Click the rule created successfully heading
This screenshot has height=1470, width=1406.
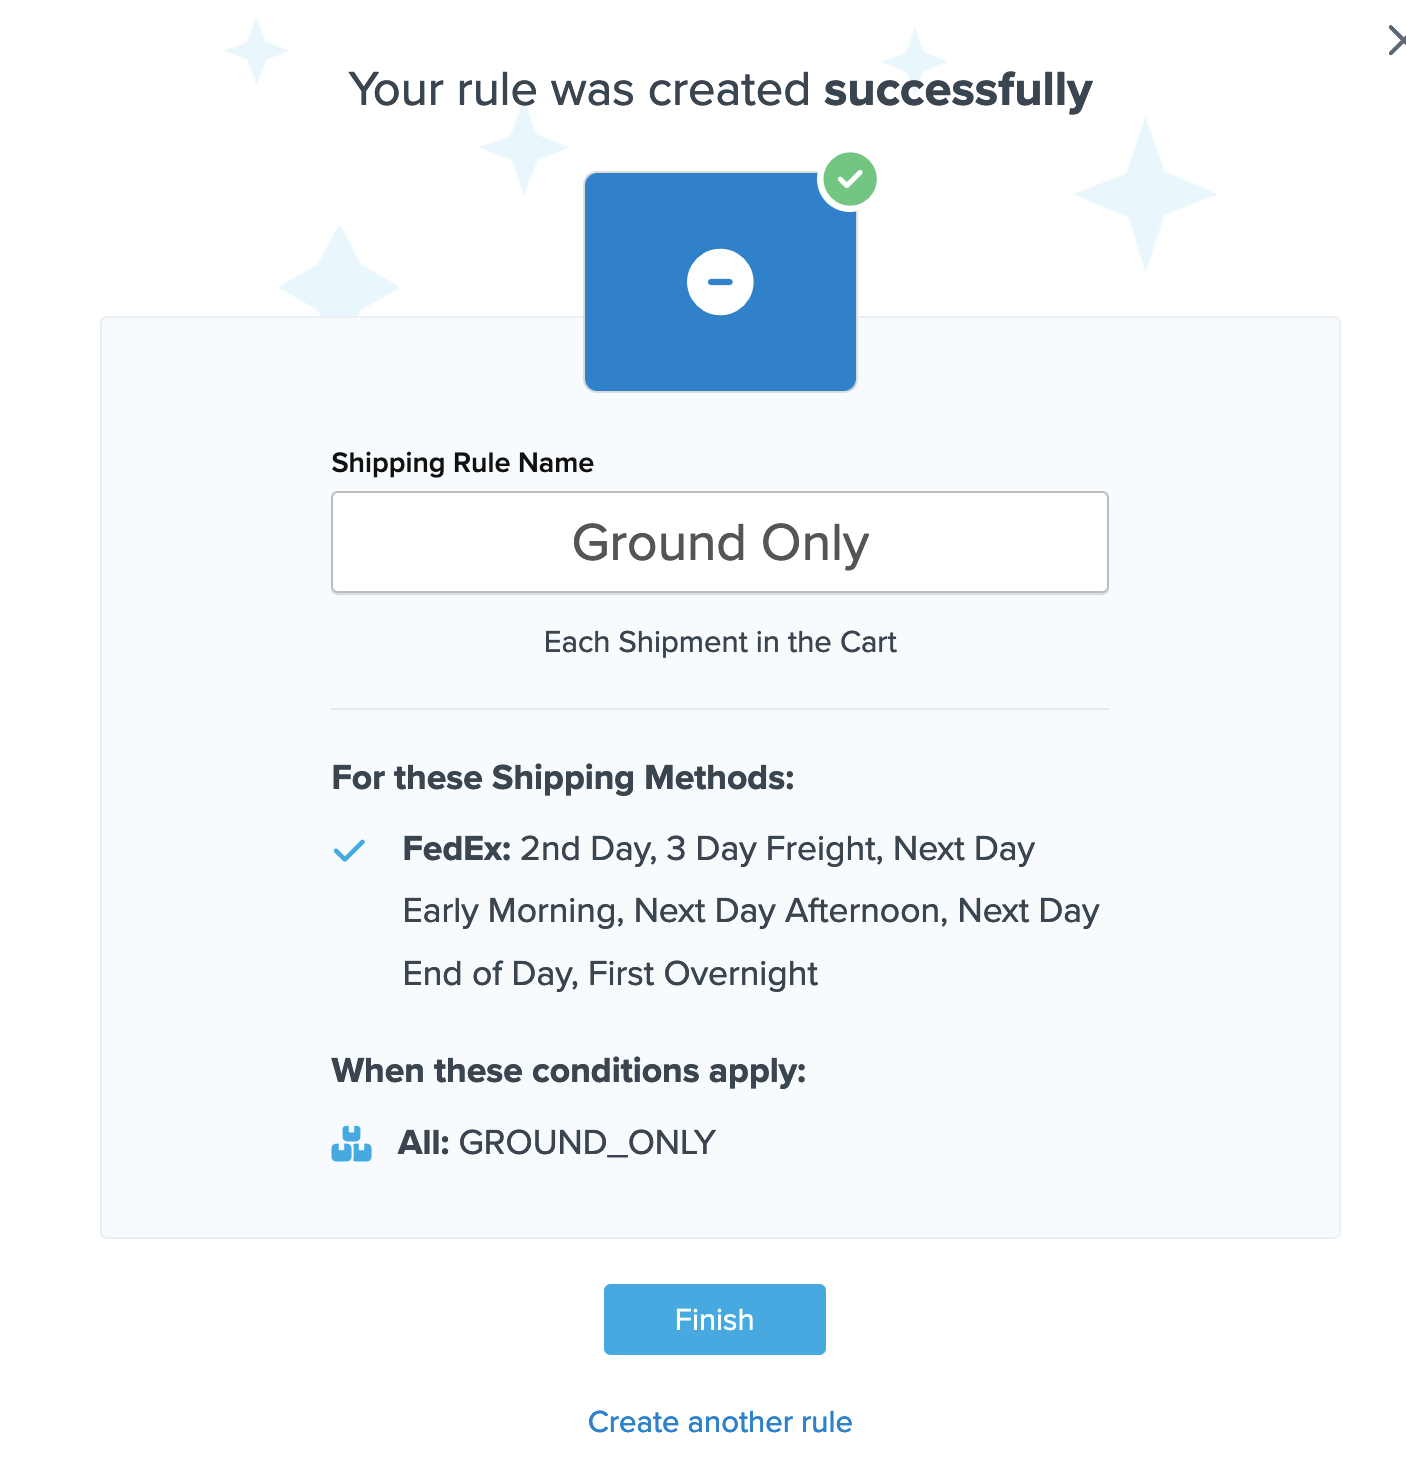[720, 90]
